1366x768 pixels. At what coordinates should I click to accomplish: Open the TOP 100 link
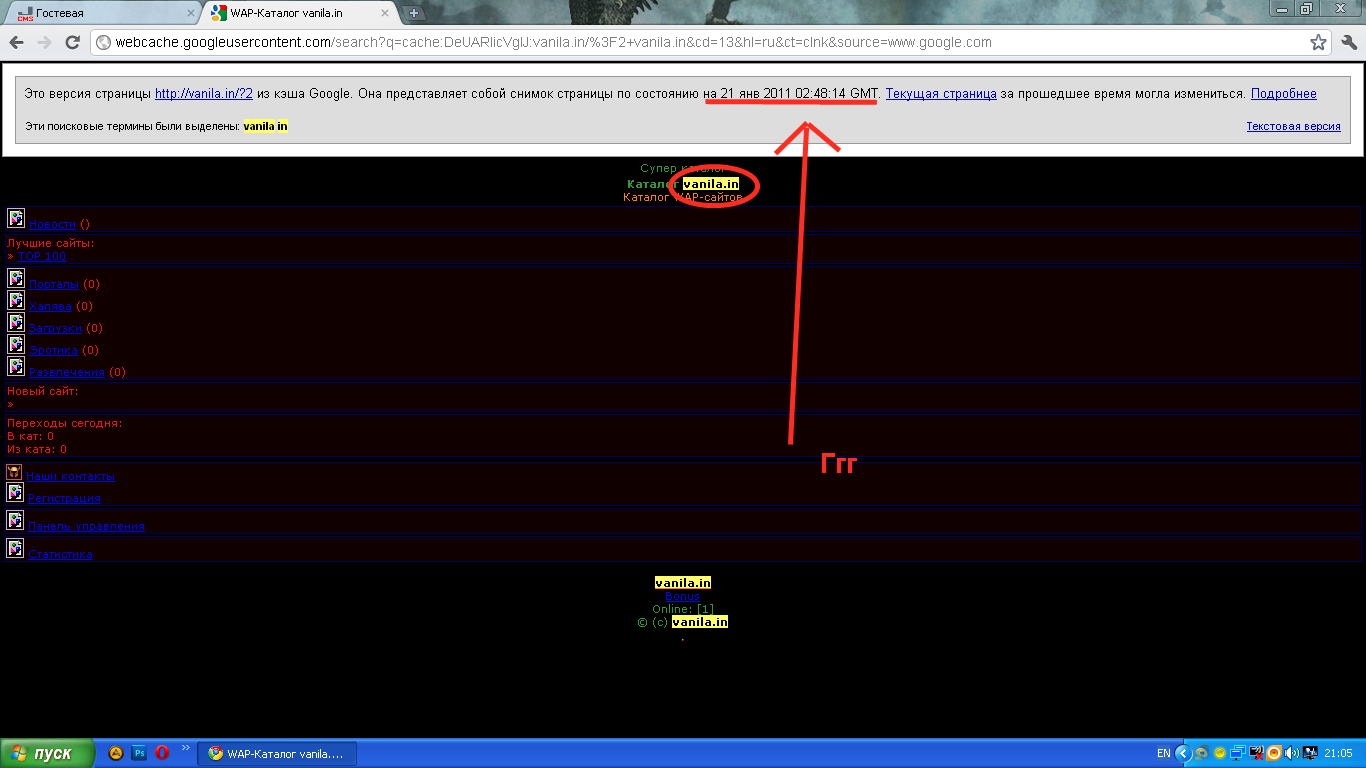(42, 257)
